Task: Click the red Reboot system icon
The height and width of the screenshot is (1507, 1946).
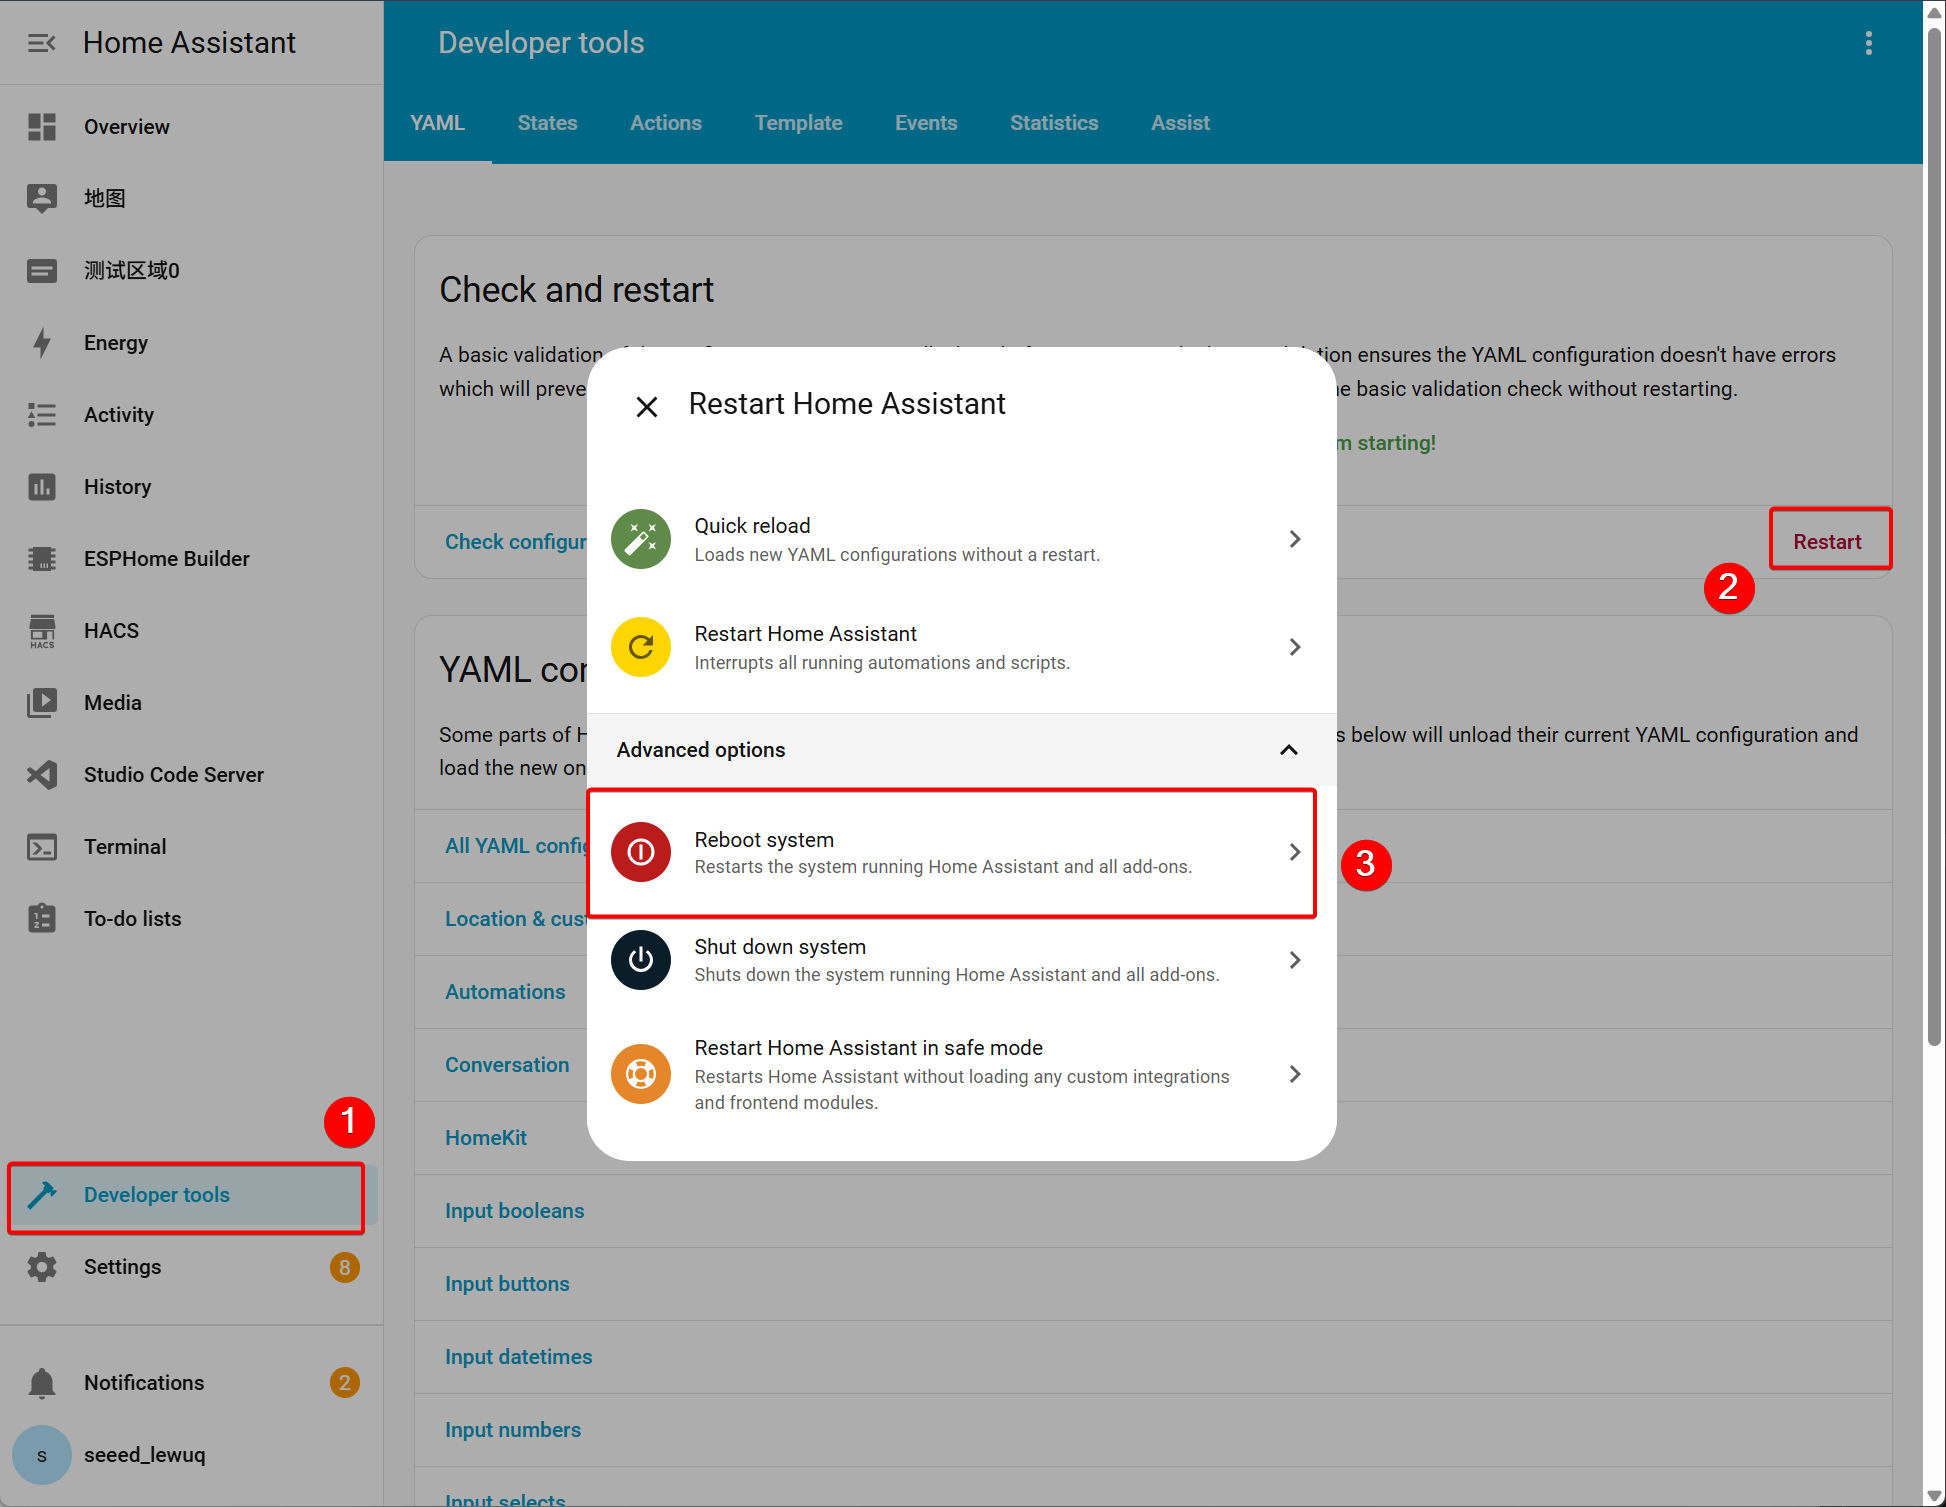Action: [x=641, y=852]
